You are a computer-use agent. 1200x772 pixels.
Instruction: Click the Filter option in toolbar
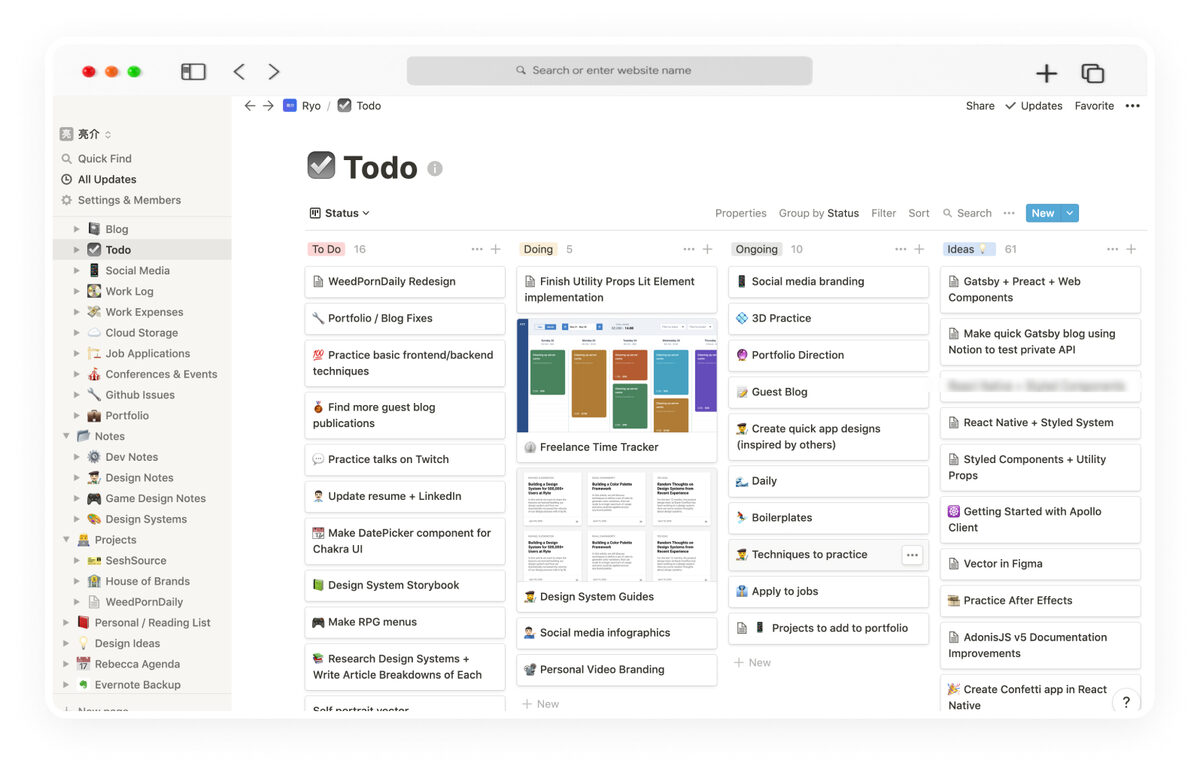[x=883, y=213]
